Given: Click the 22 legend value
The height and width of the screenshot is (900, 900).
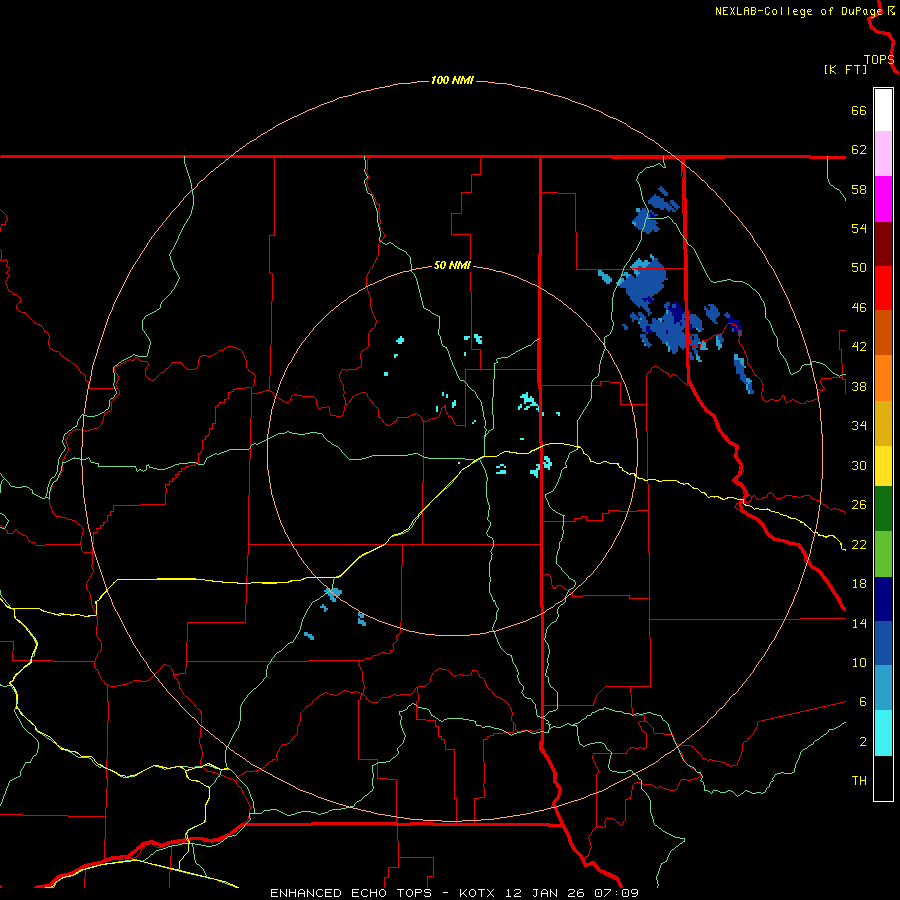Looking at the screenshot, I should coord(859,544).
